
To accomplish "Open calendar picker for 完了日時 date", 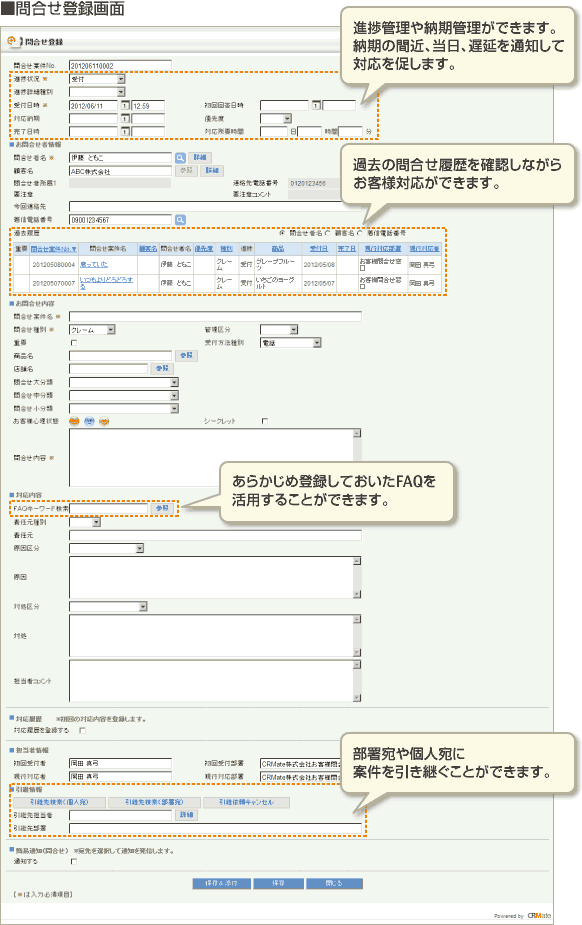I will coord(125,132).
